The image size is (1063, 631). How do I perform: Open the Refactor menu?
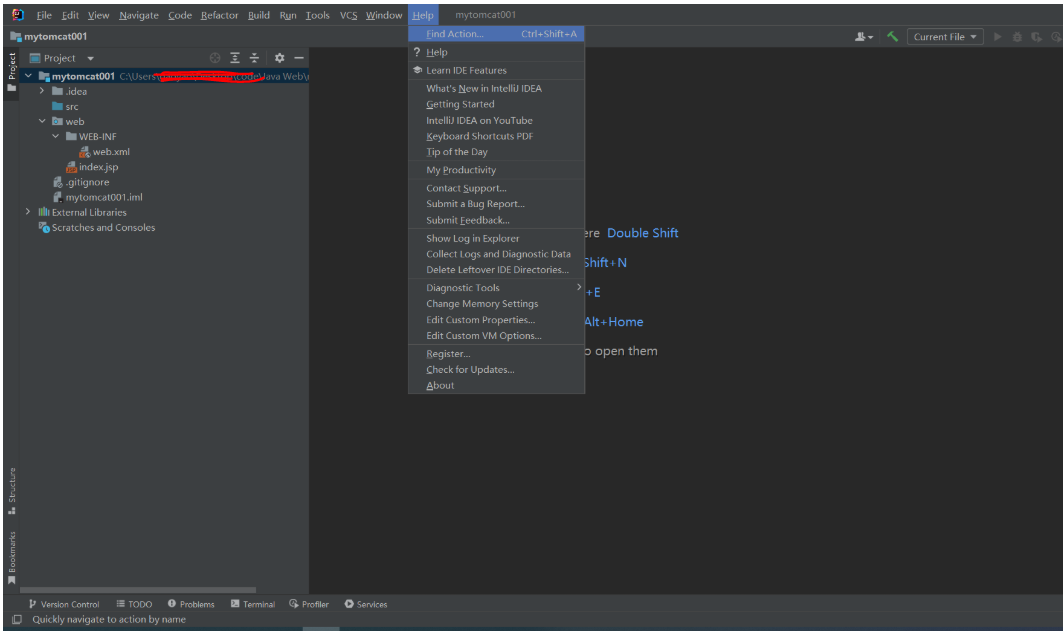pos(219,15)
